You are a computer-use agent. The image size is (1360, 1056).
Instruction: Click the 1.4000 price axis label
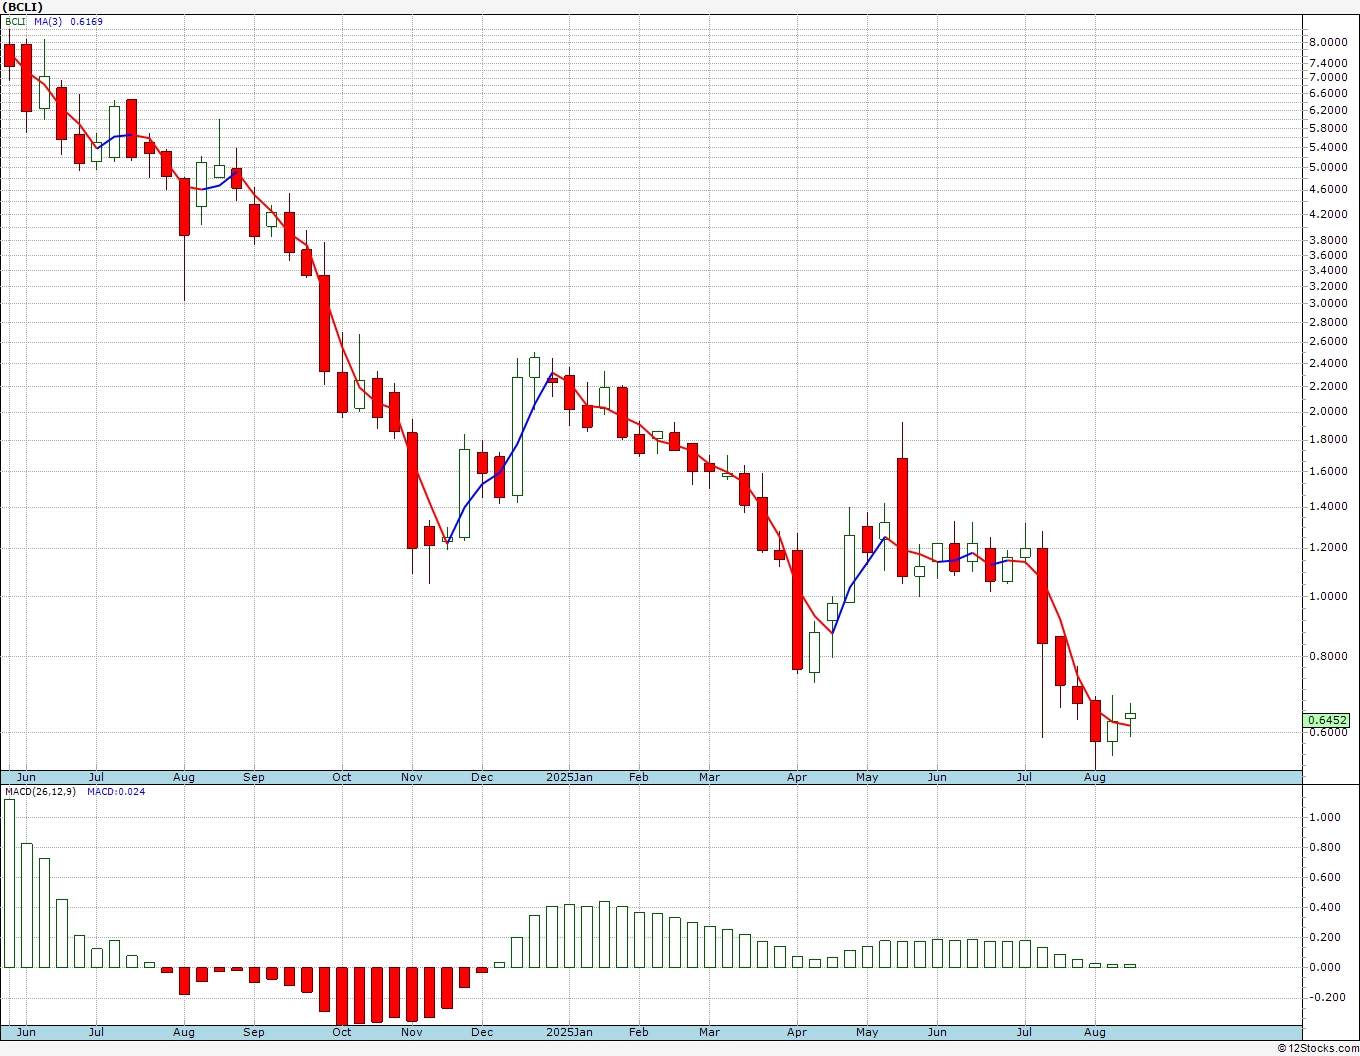[x=1328, y=507]
